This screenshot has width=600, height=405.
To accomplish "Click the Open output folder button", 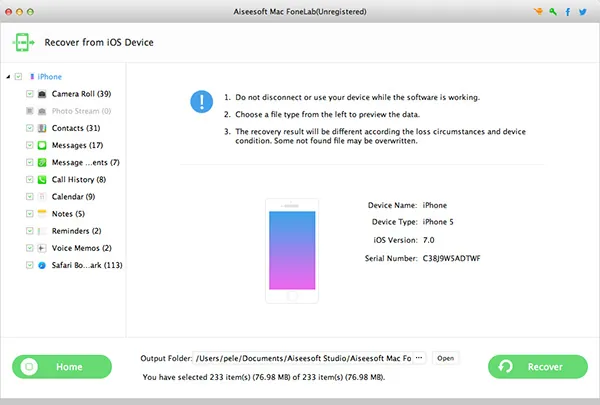I will coord(446,358).
